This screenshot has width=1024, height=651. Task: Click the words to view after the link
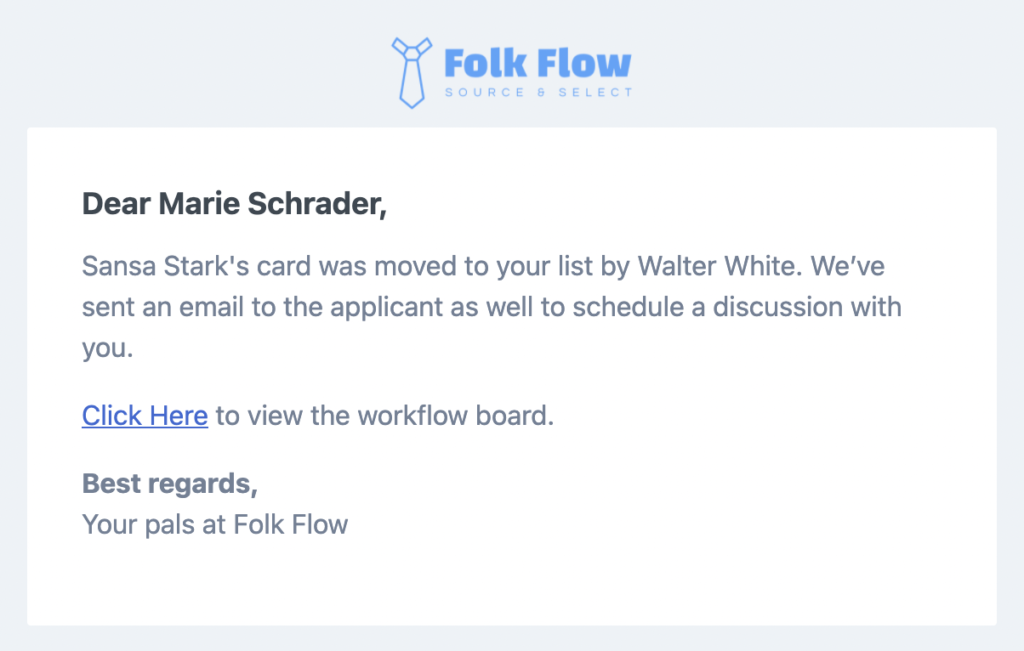[259, 415]
